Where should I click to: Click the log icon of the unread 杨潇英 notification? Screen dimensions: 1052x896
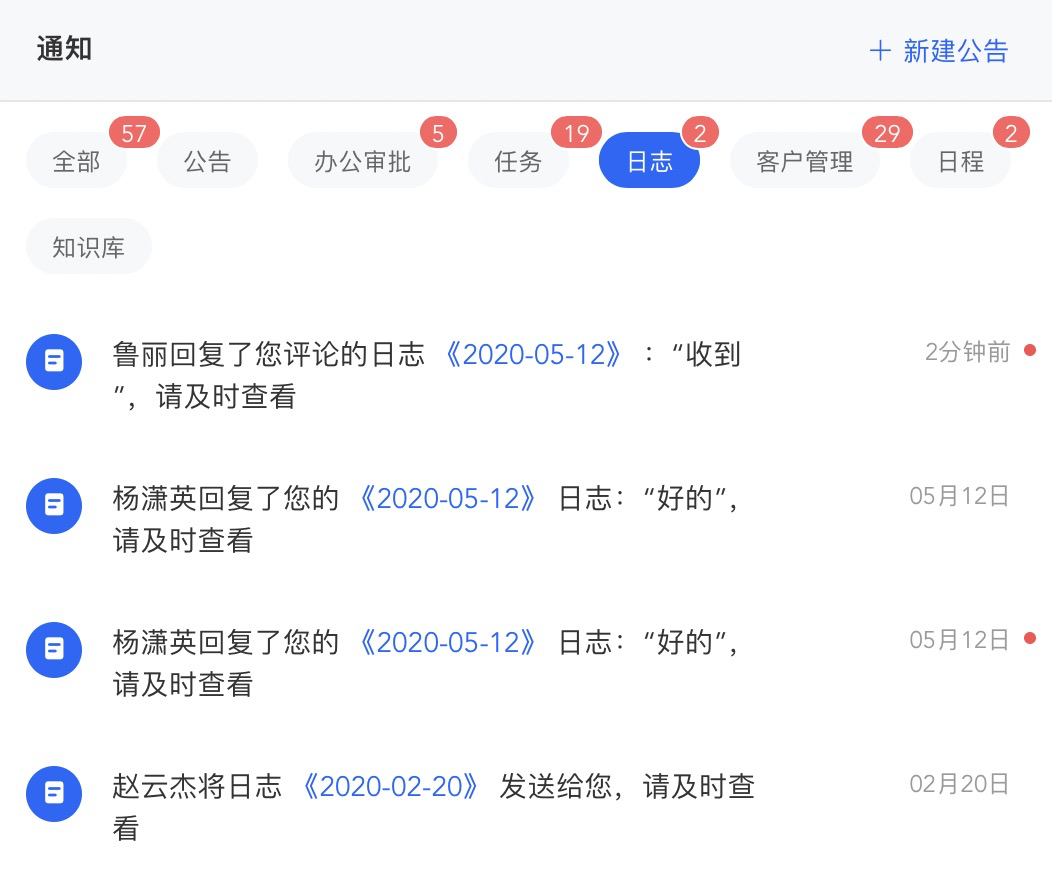(54, 649)
